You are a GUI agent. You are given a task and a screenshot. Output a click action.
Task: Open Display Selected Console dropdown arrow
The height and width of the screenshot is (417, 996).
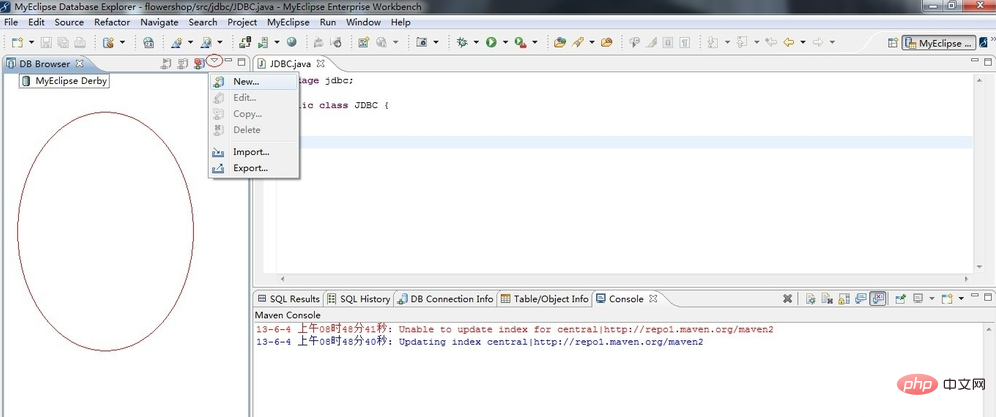[932, 298]
